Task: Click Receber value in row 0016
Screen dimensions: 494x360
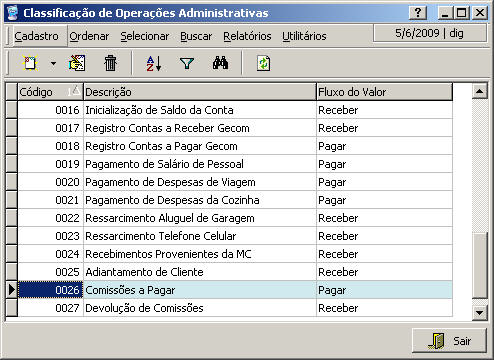Action: pyautogui.click(x=384, y=110)
